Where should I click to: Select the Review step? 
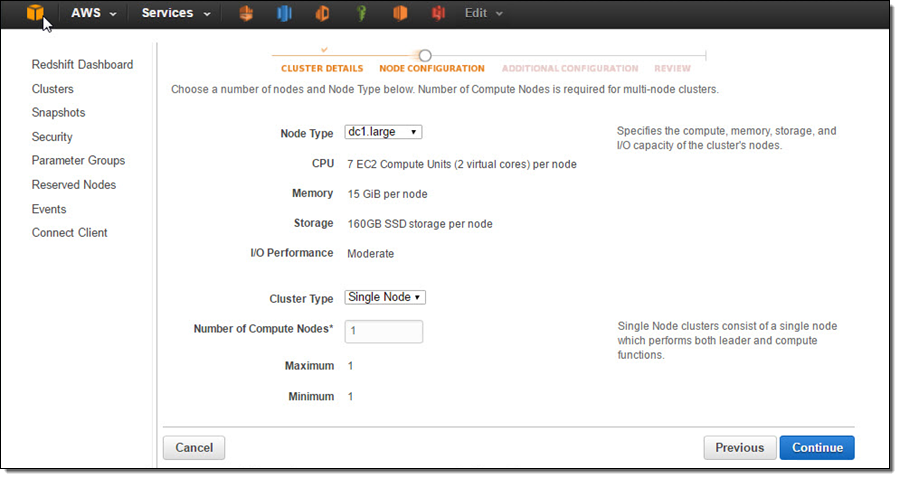pyautogui.click(x=672, y=68)
